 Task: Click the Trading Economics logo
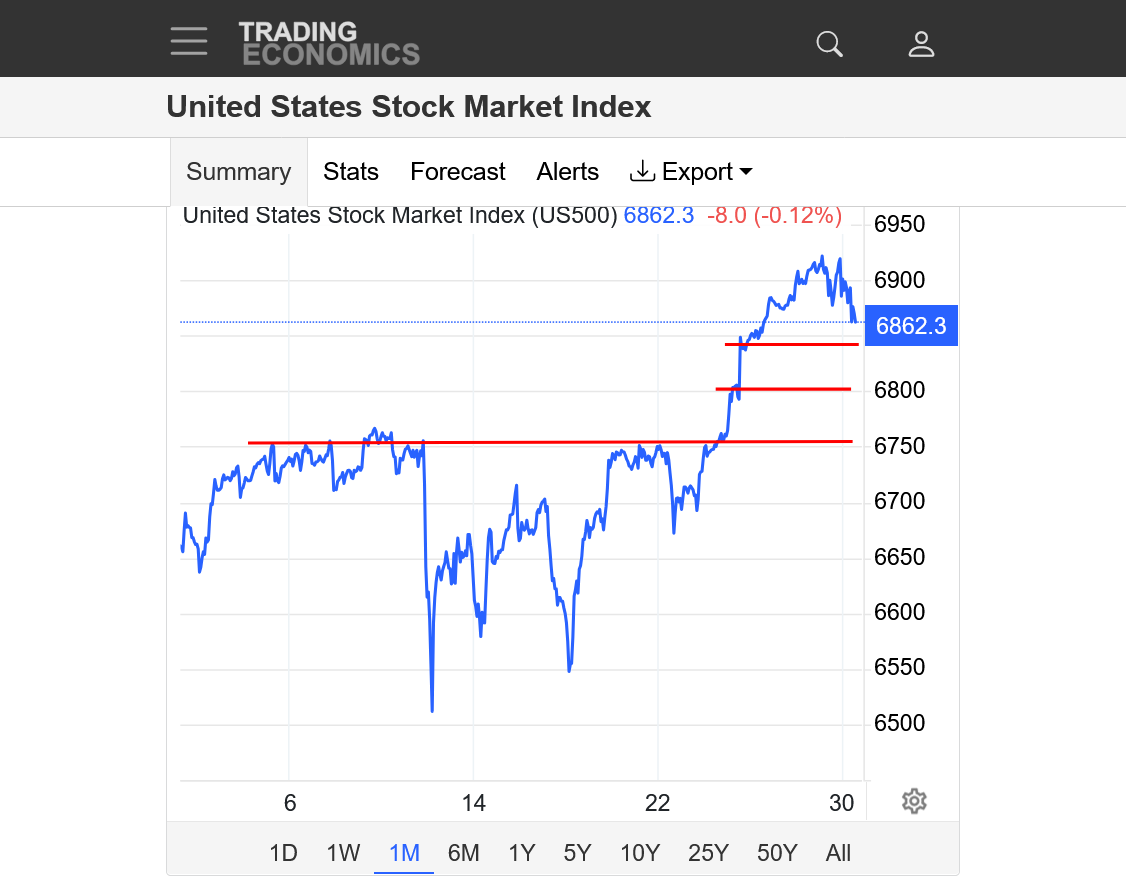point(330,43)
